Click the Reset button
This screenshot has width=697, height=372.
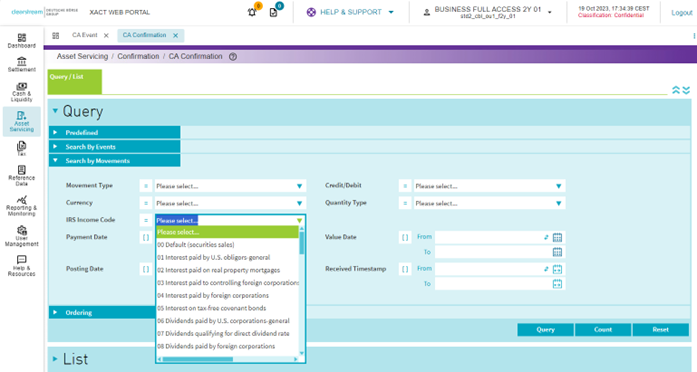tap(661, 329)
